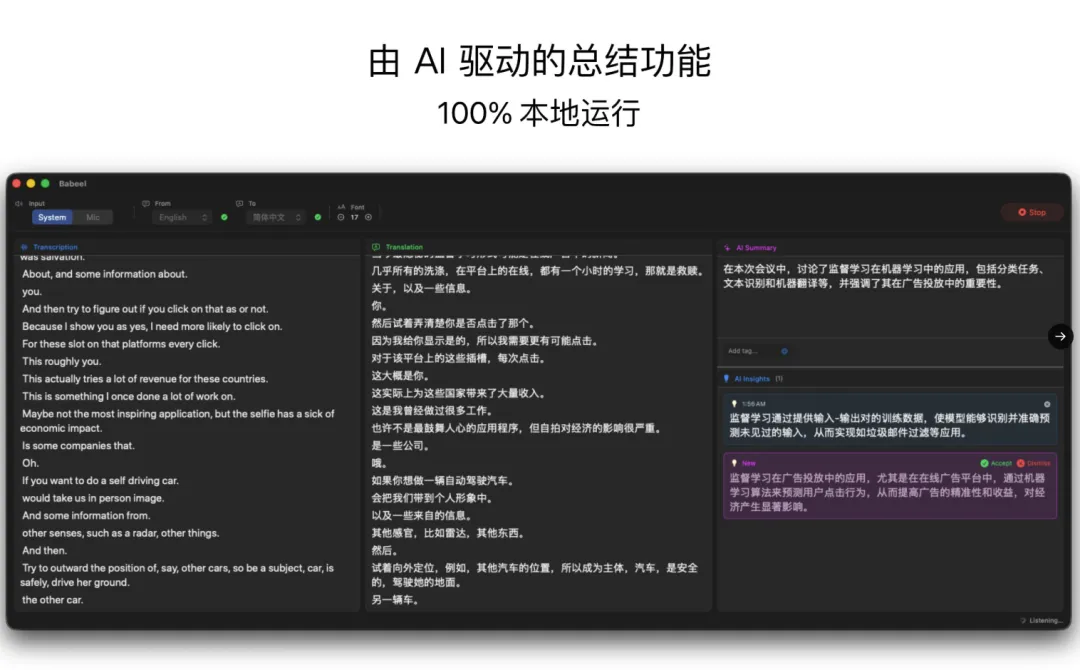This screenshot has height=670, width=1080.
Task: Expand sidebar with the circular arrow button
Action: coord(1059,336)
